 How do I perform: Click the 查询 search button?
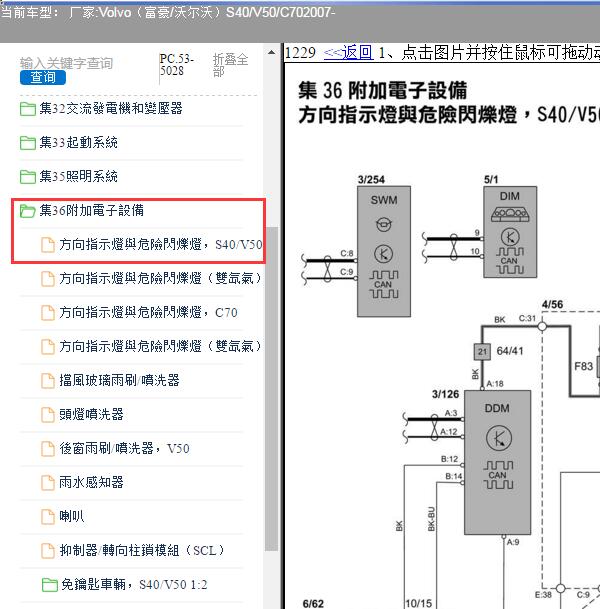pos(43,77)
